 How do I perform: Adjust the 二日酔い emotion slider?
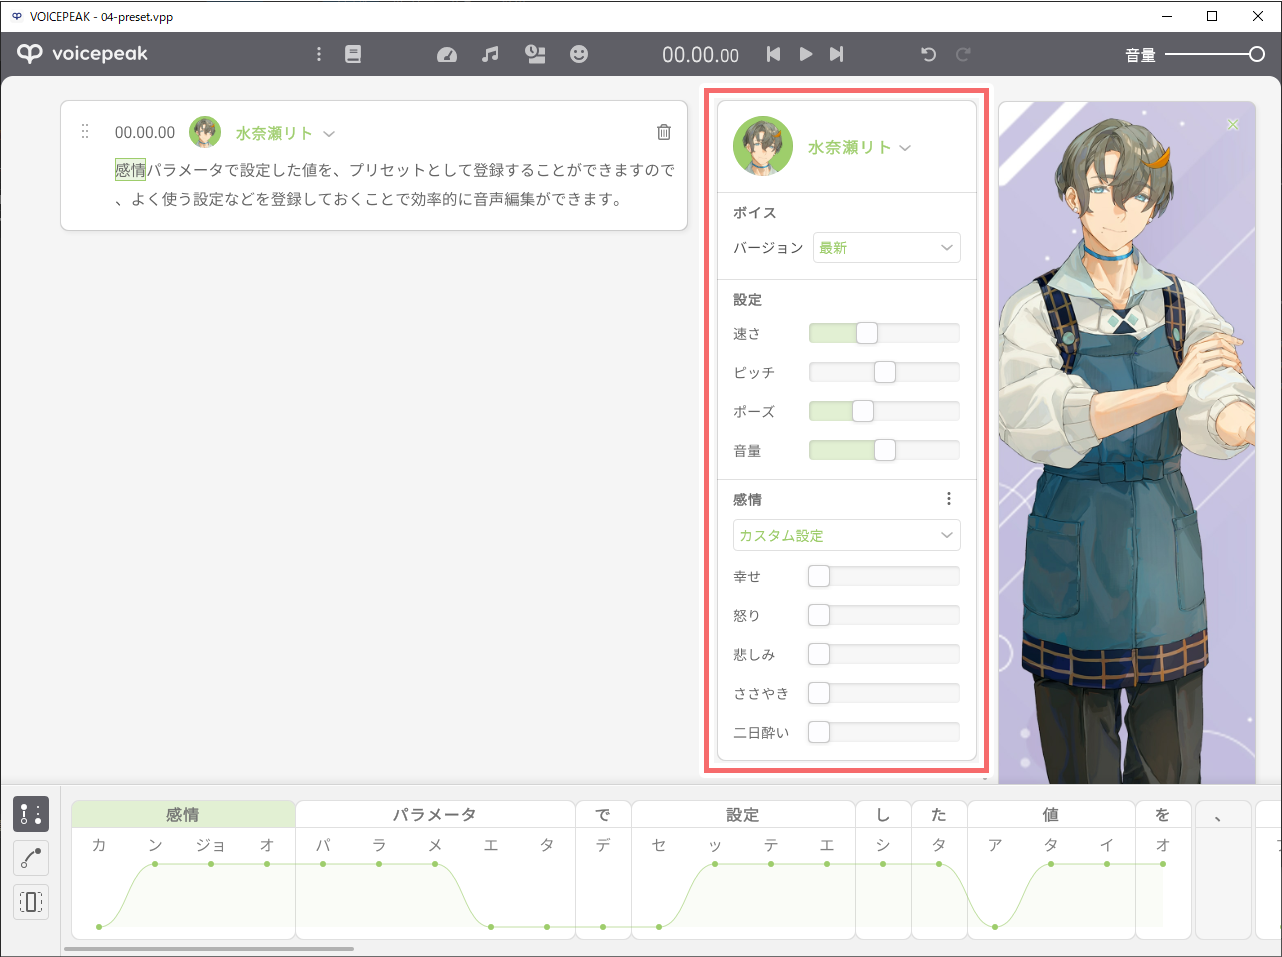pyautogui.click(x=884, y=732)
